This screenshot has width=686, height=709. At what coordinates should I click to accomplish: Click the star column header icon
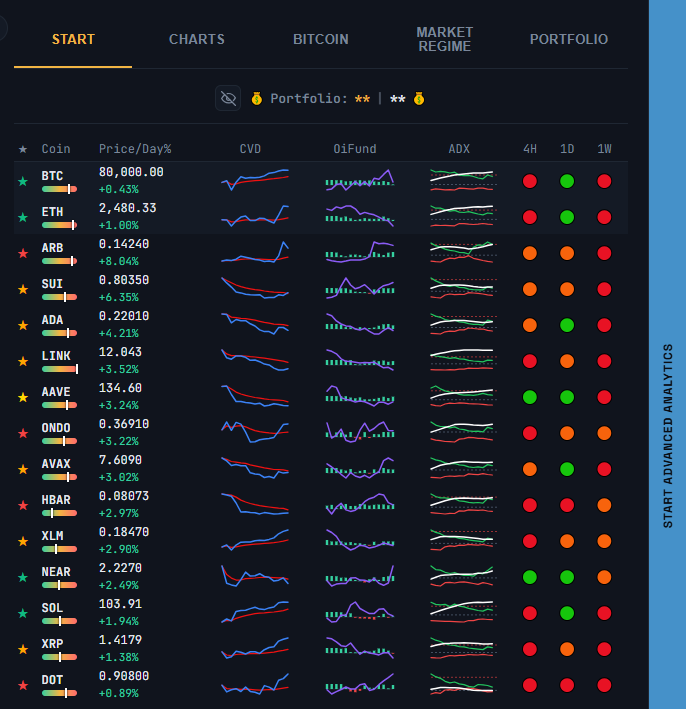tap(23, 149)
